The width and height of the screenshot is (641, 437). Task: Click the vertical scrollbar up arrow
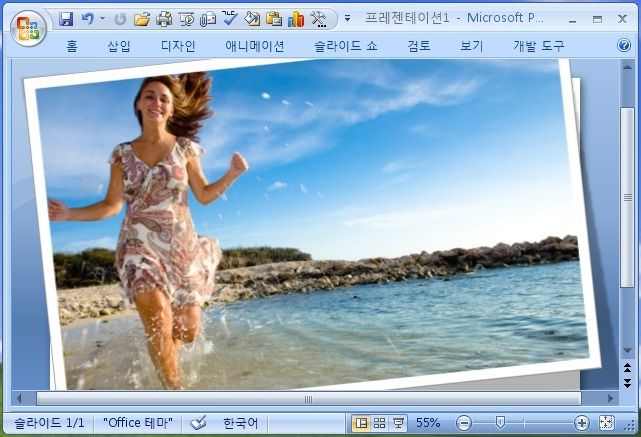pos(627,67)
